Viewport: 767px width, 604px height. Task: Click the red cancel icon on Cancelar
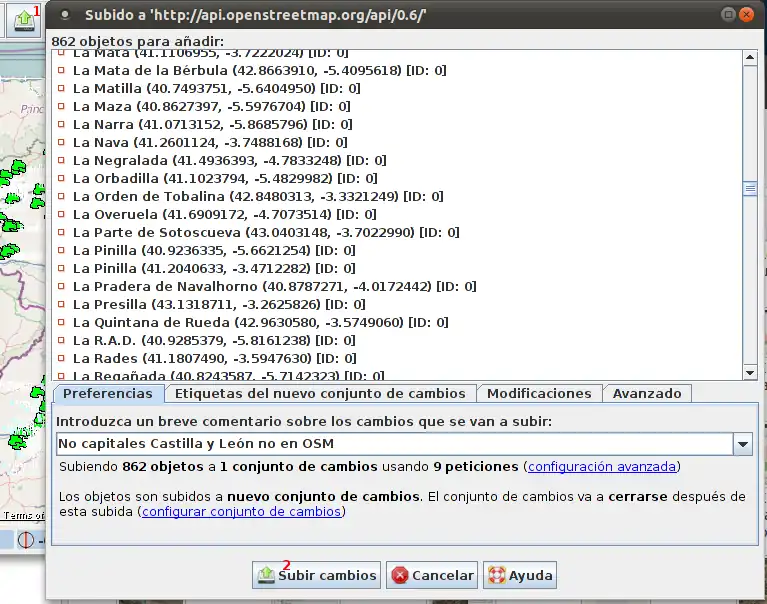(400, 575)
